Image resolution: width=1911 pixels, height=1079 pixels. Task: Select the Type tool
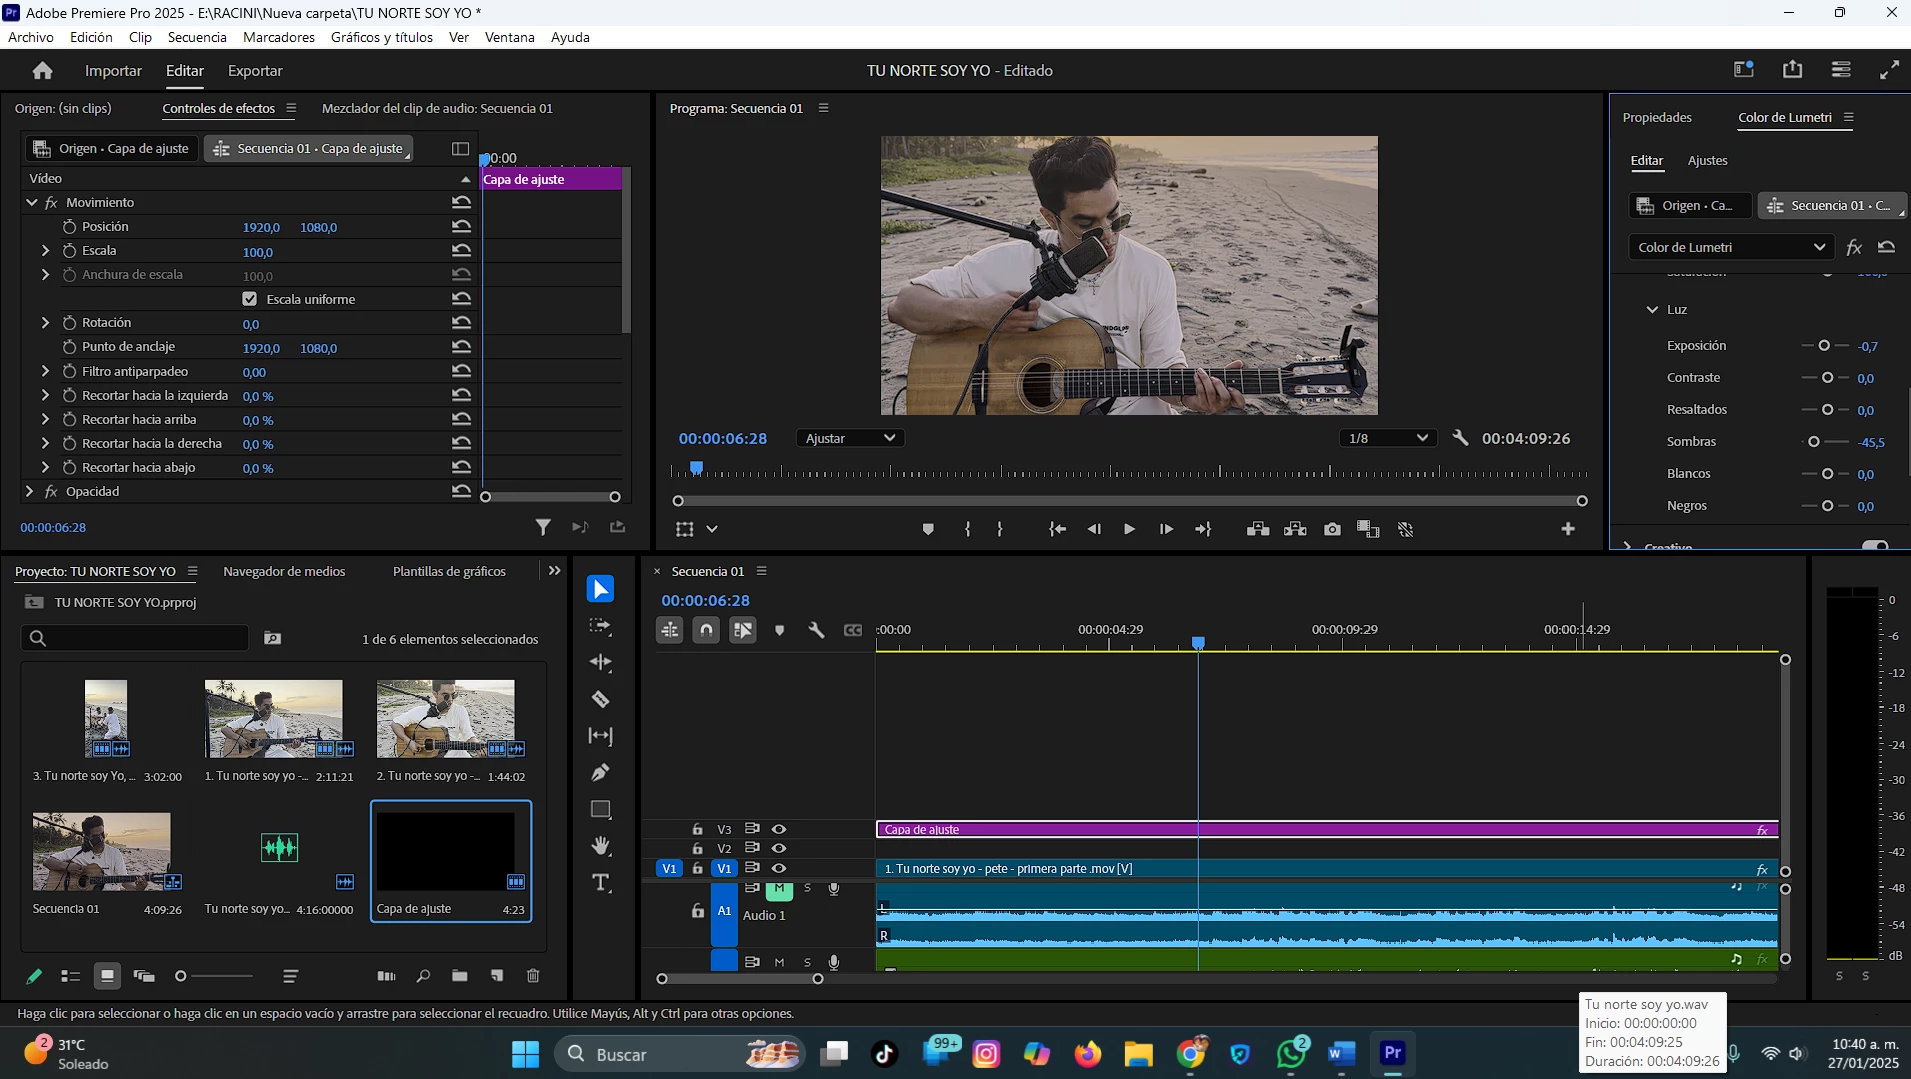tap(600, 883)
